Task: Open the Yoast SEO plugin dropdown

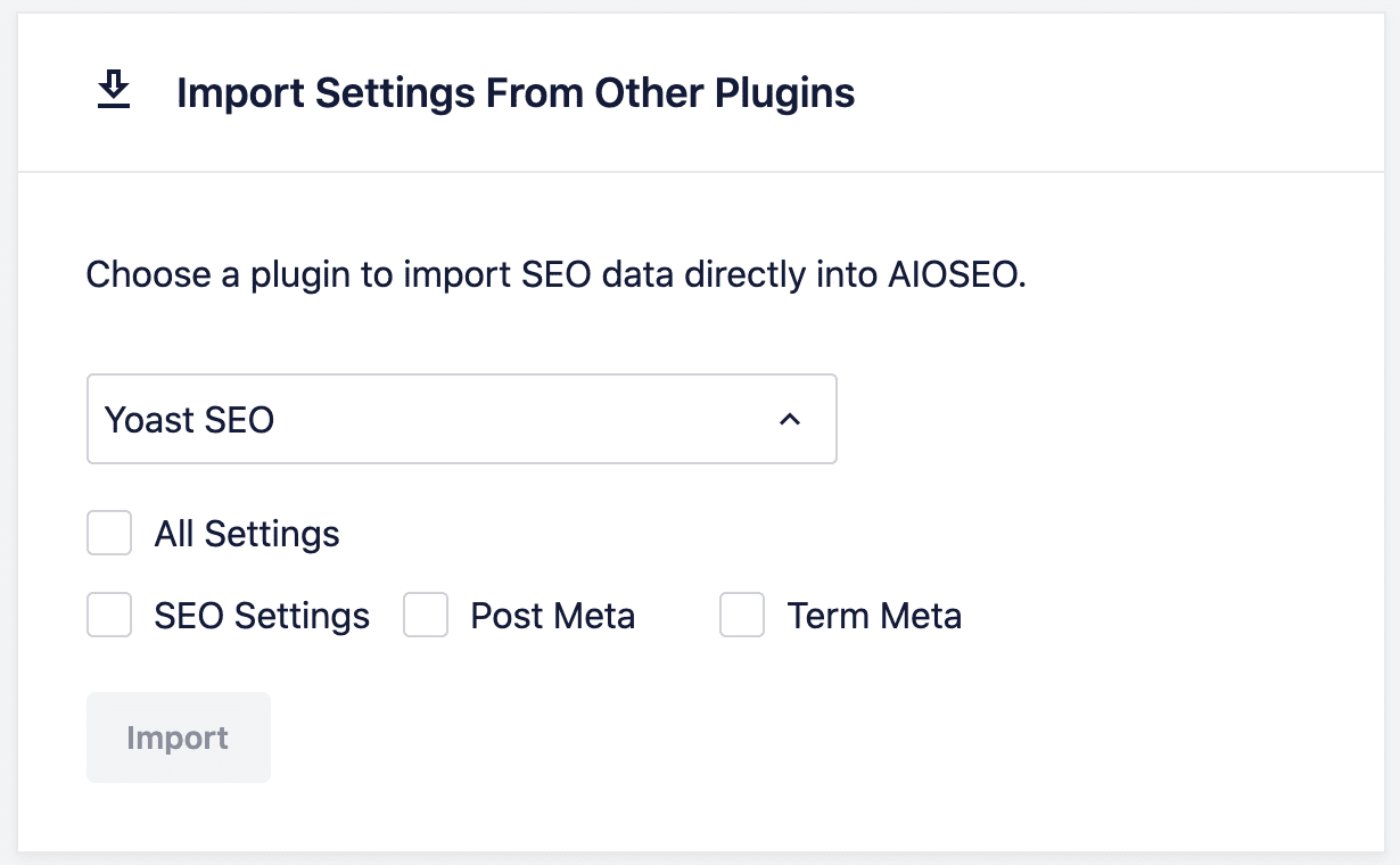Action: pyautogui.click(x=462, y=419)
